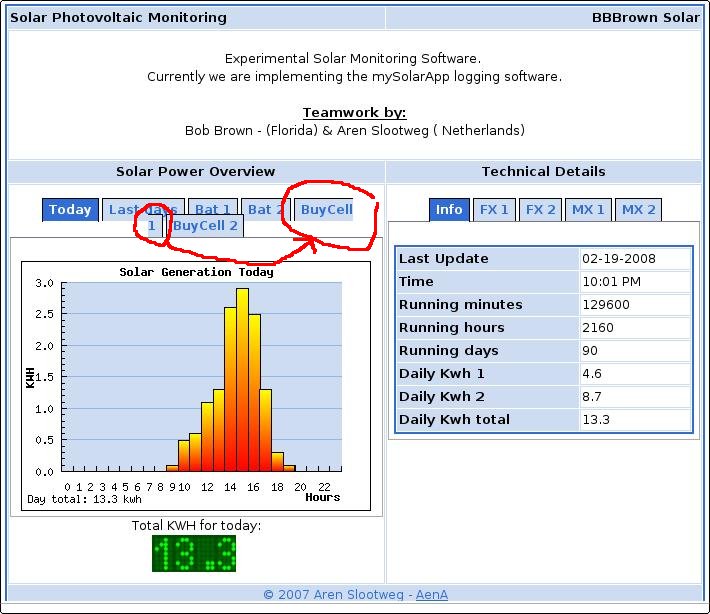Open the BuyCell 2 tab
Image resolution: width=710 pixels, height=614 pixels.
point(205,226)
